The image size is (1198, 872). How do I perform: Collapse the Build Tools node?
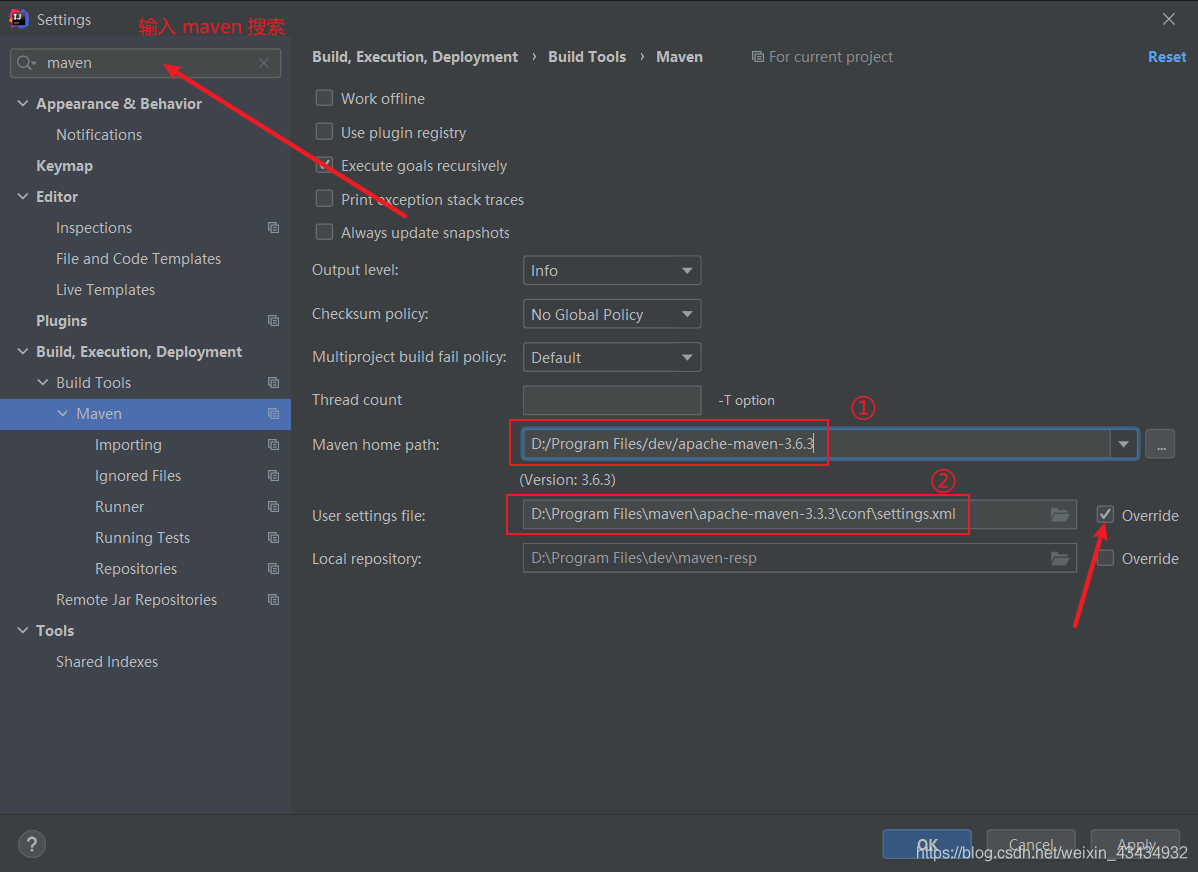[43, 382]
